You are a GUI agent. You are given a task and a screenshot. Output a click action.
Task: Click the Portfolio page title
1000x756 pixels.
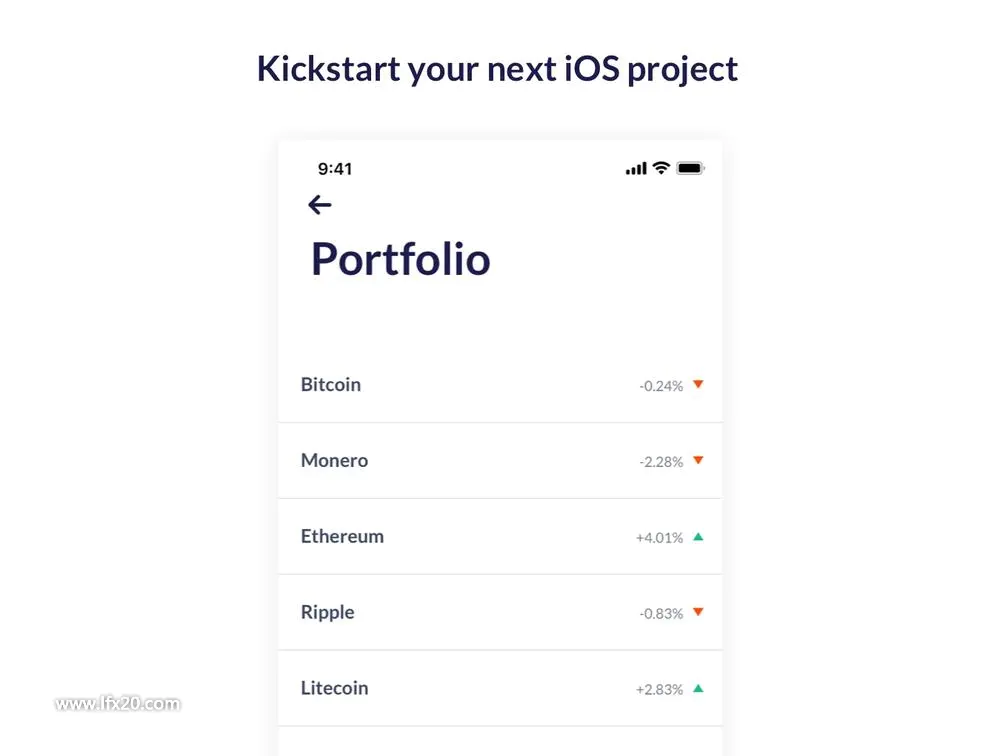[x=401, y=260]
